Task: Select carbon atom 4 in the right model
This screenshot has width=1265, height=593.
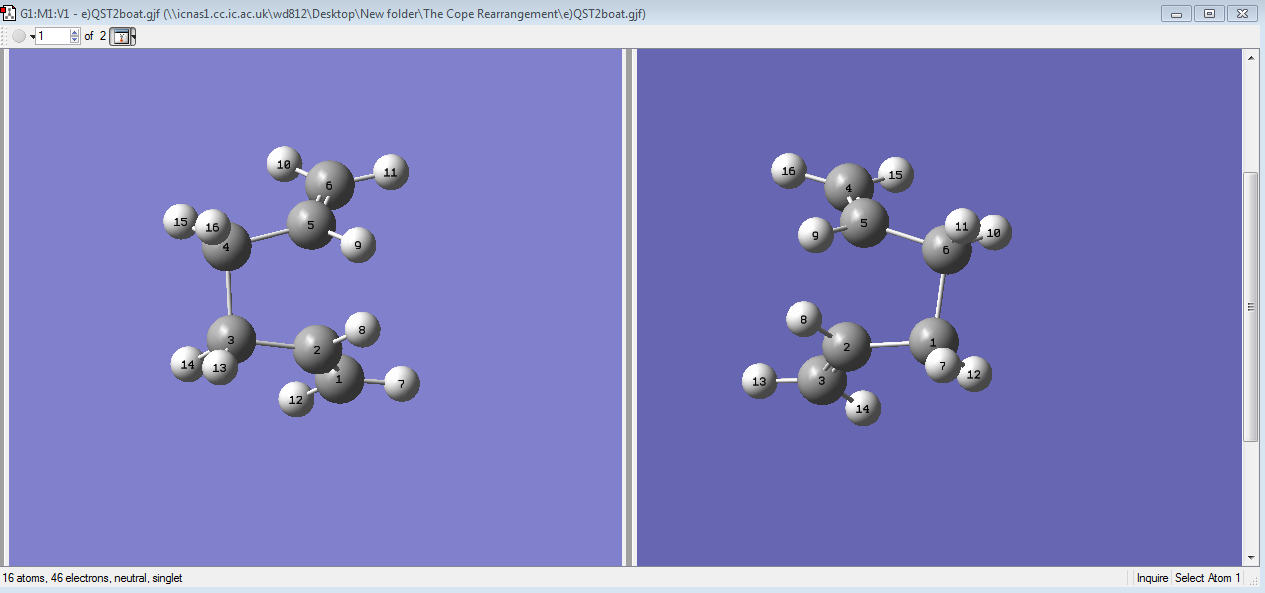Action: click(x=849, y=188)
